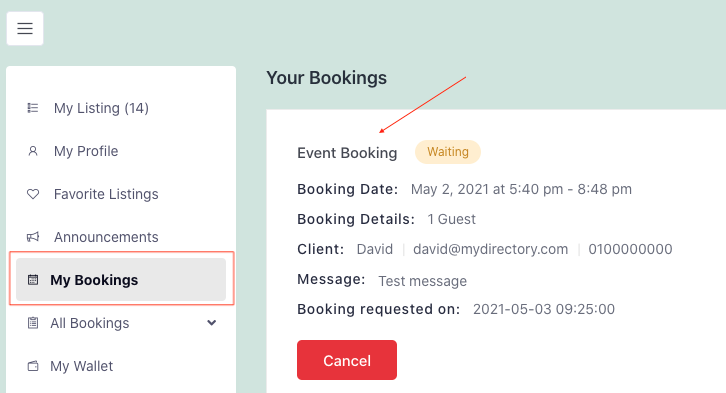Expand the All Bookings chevron
This screenshot has height=393, width=726.
tap(212, 323)
